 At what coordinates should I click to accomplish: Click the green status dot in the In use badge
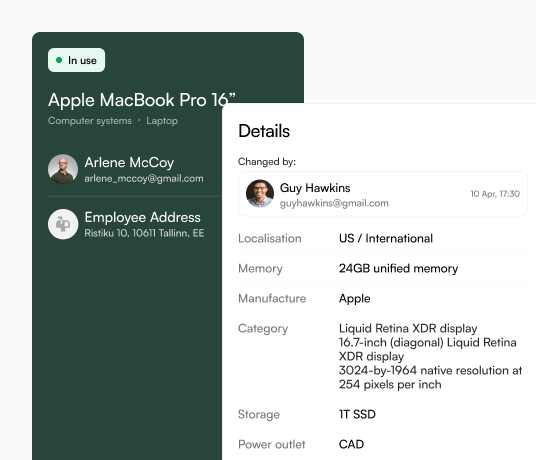[59, 60]
